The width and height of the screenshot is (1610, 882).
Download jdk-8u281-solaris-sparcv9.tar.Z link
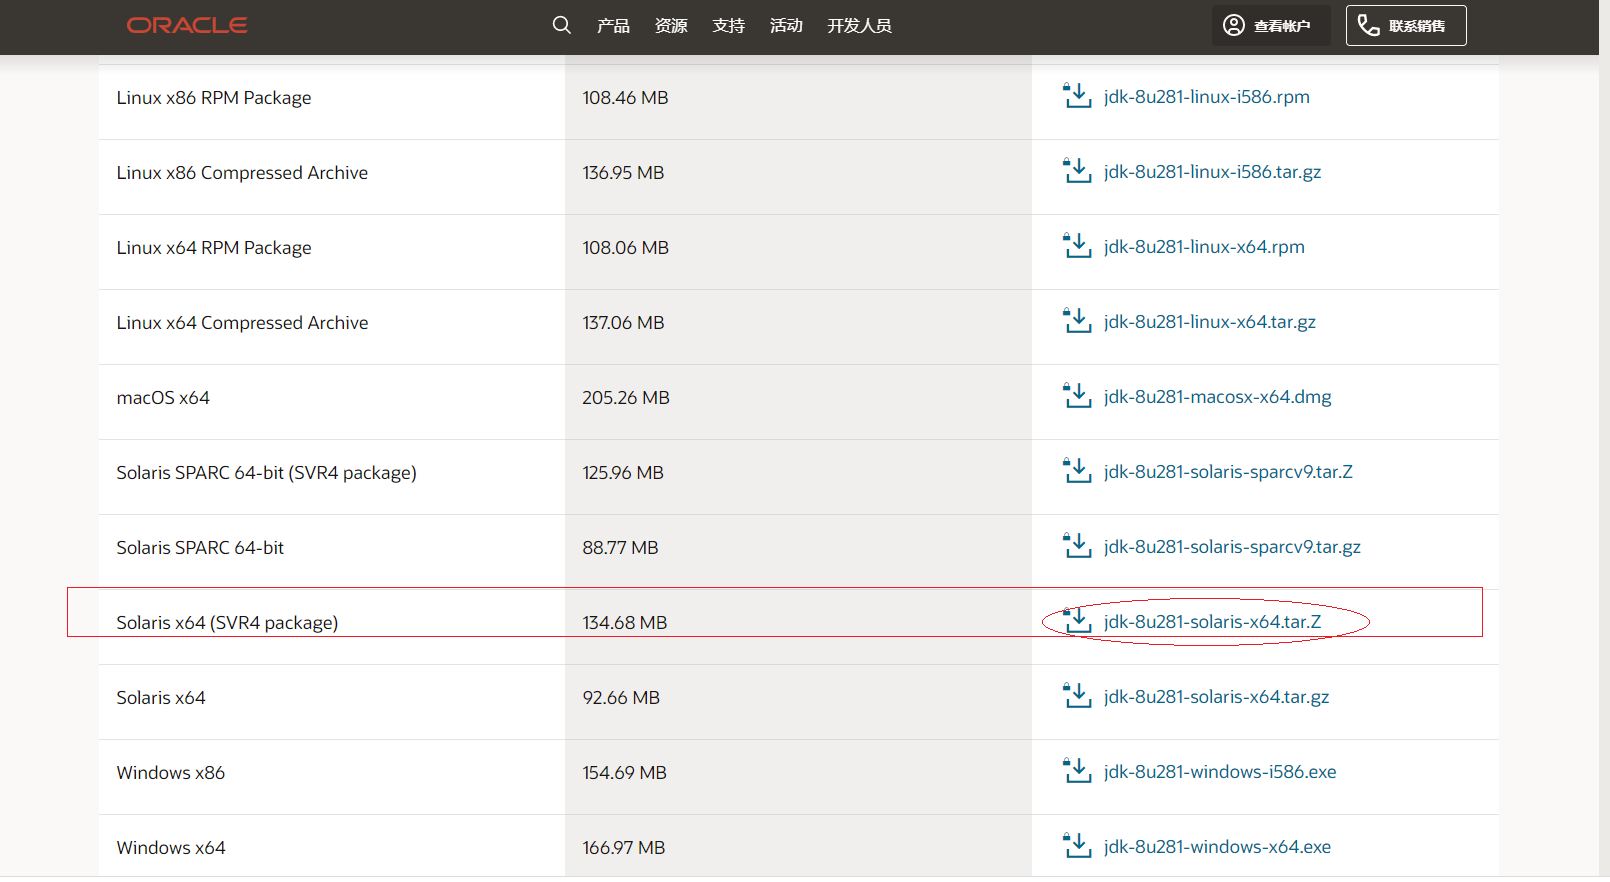click(1228, 472)
